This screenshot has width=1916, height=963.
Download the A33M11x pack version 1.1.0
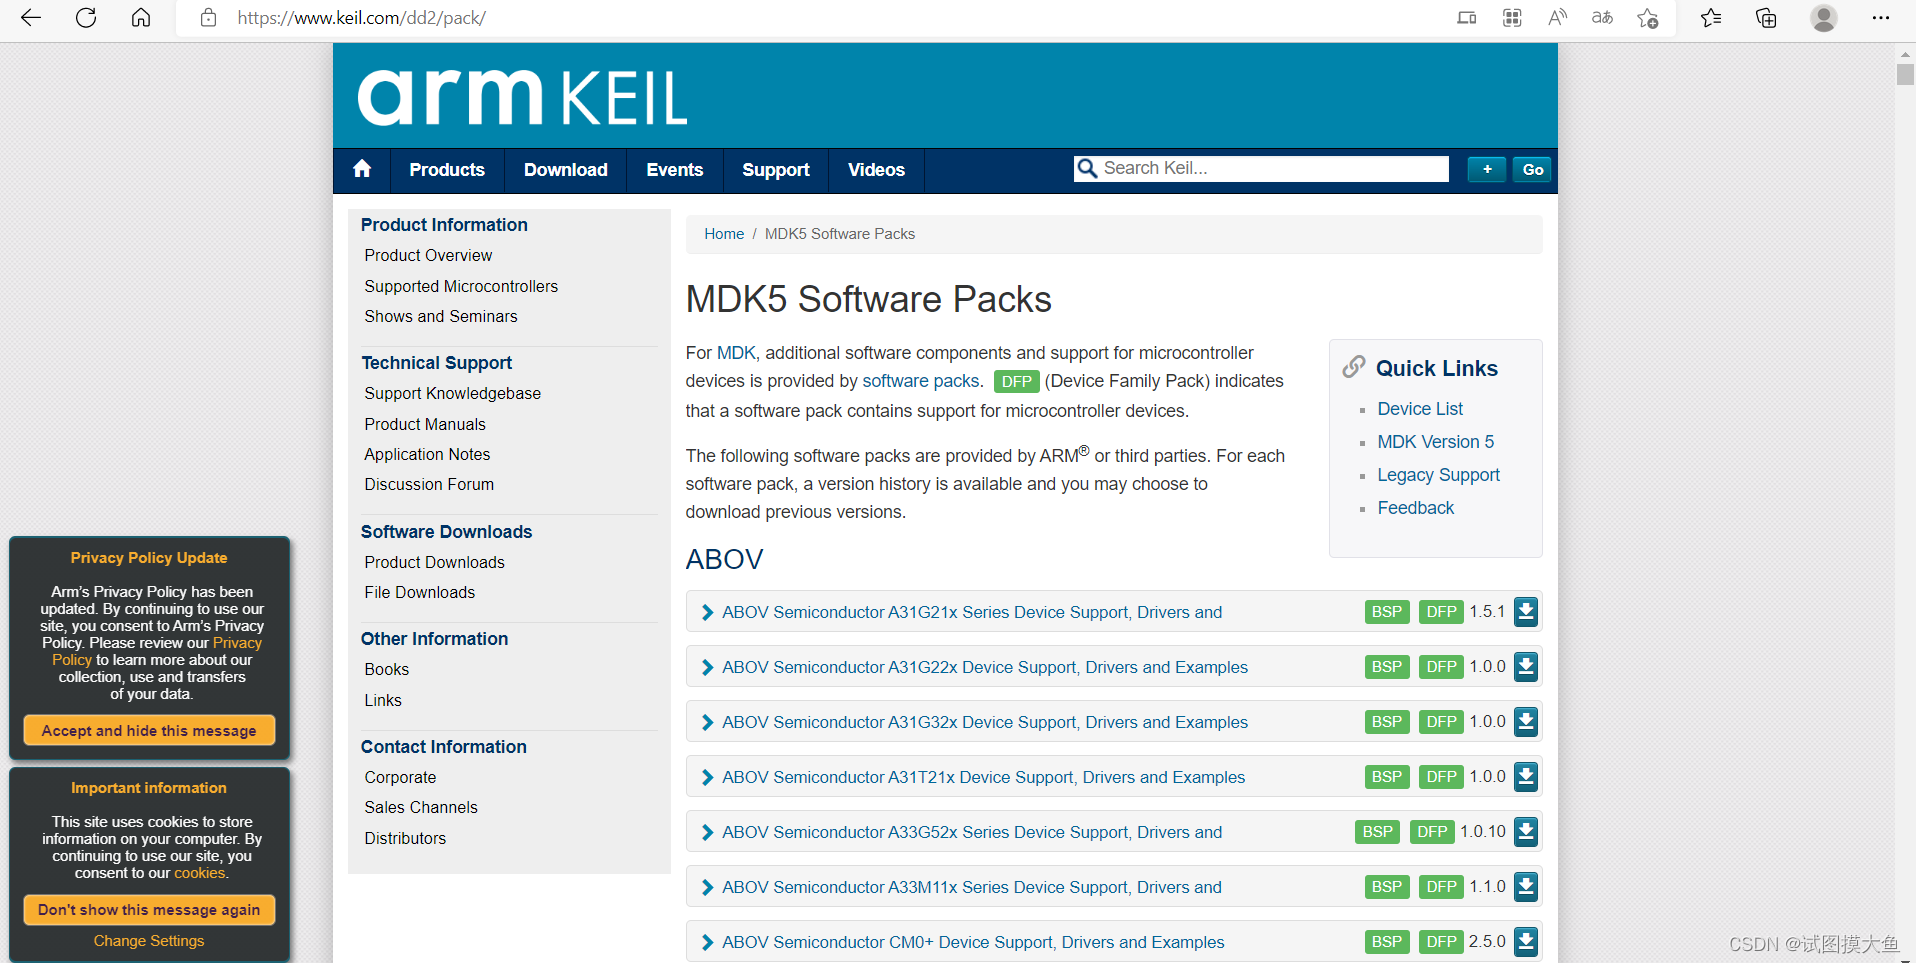[x=1525, y=887]
